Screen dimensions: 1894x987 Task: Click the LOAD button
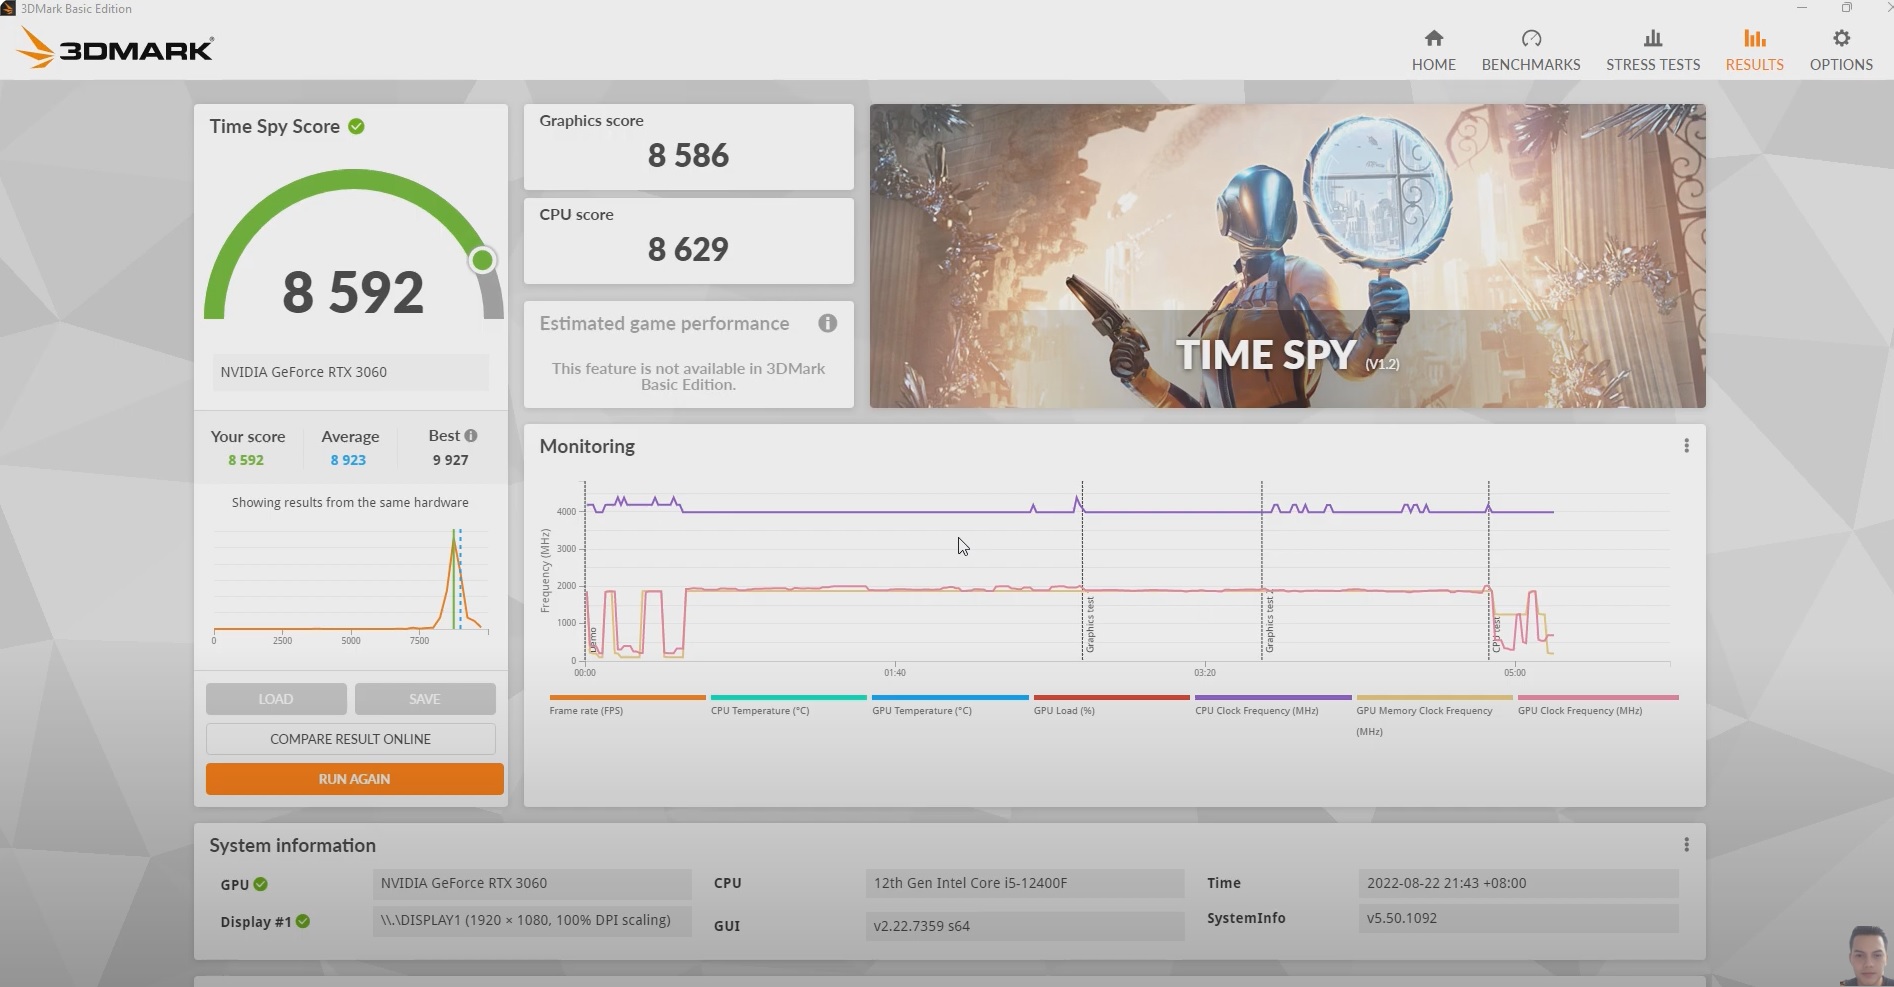pyautogui.click(x=276, y=699)
